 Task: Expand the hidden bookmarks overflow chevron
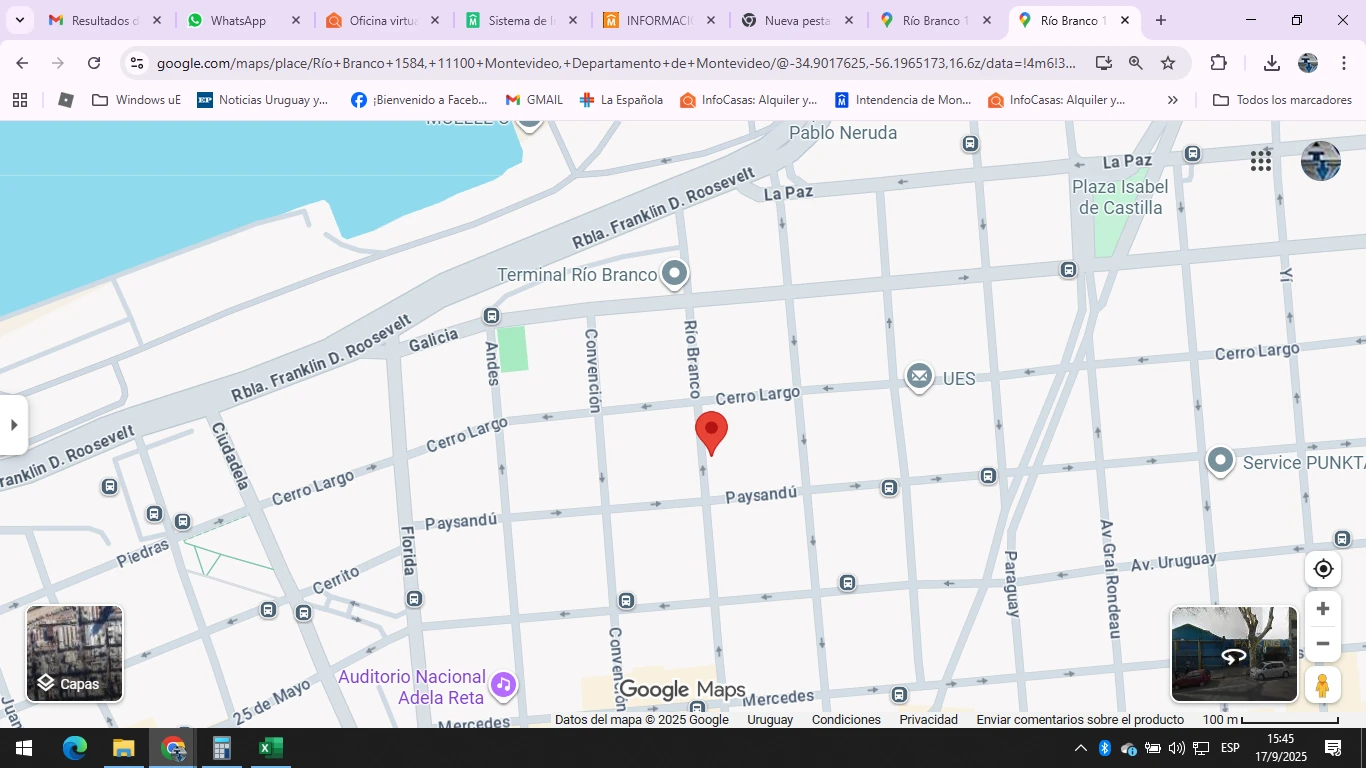pyautogui.click(x=1173, y=100)
